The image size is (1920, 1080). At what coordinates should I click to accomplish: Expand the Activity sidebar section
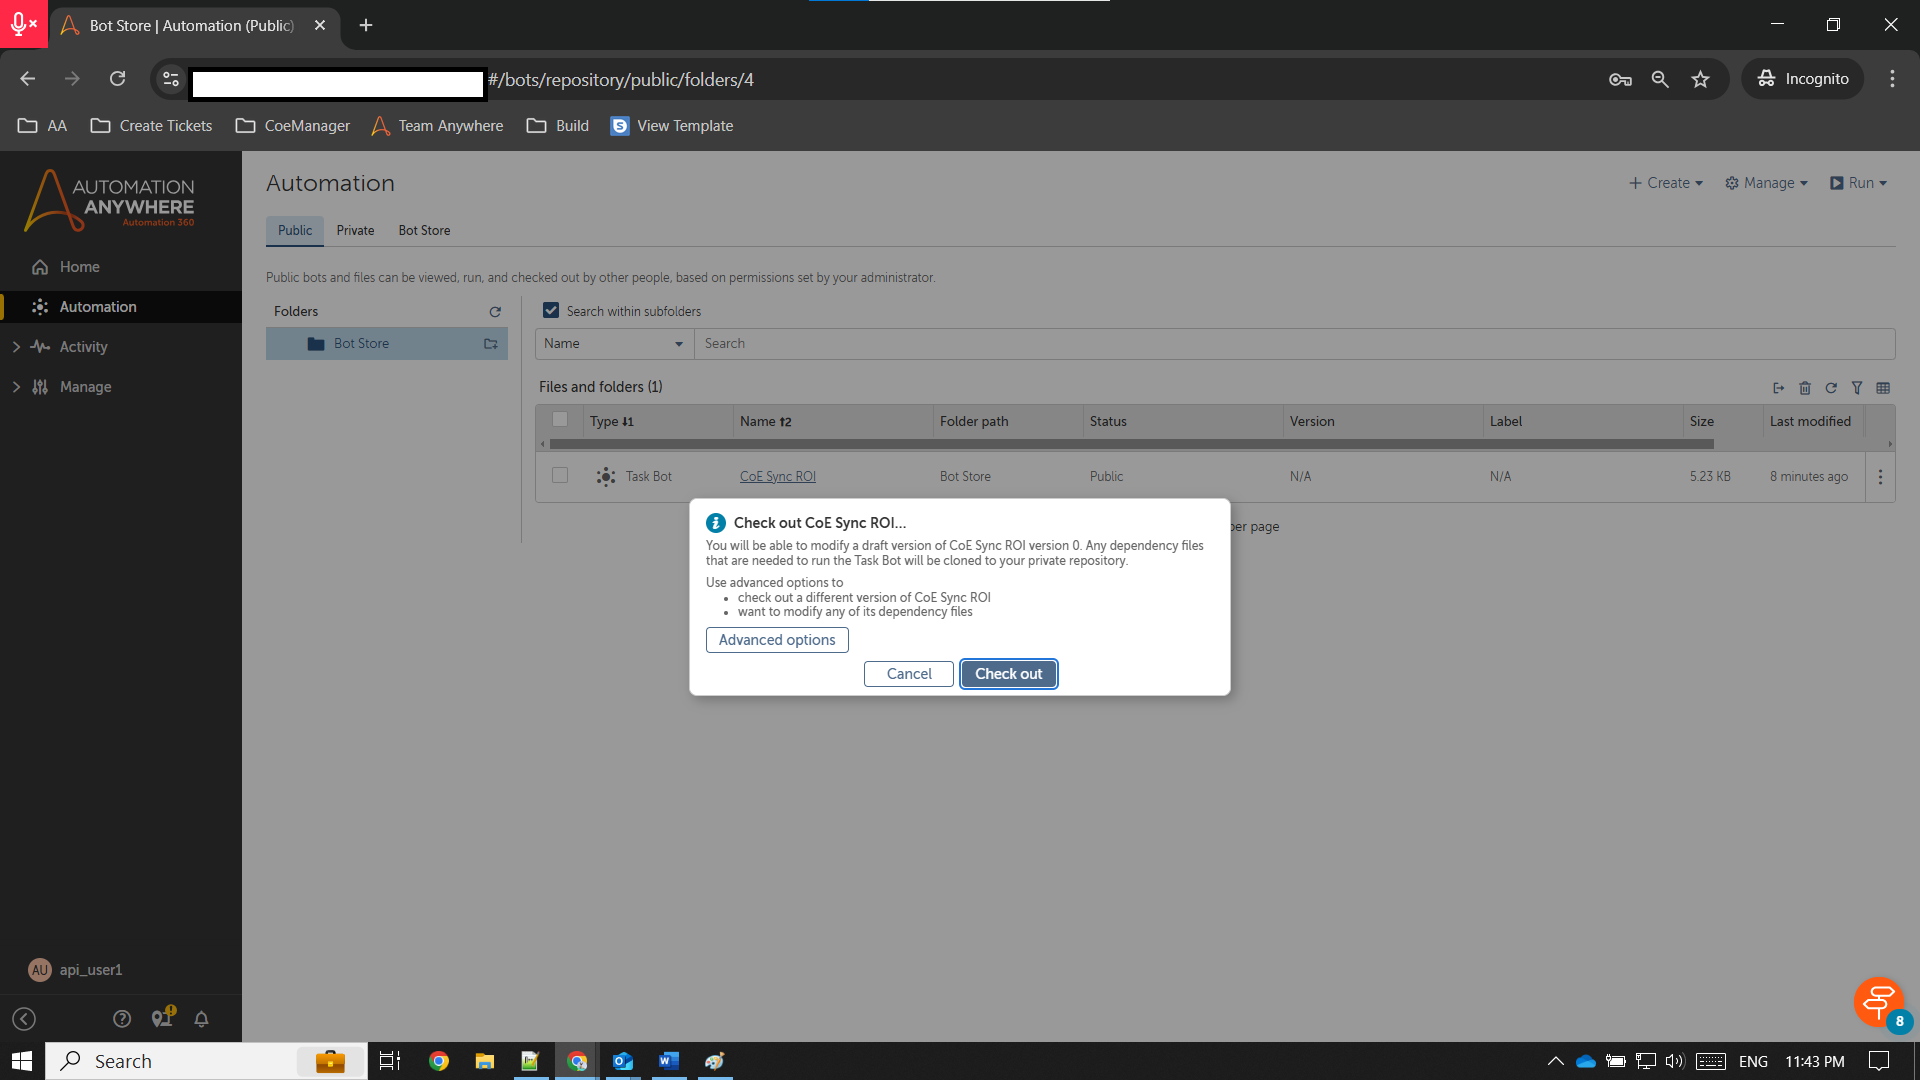16,347
